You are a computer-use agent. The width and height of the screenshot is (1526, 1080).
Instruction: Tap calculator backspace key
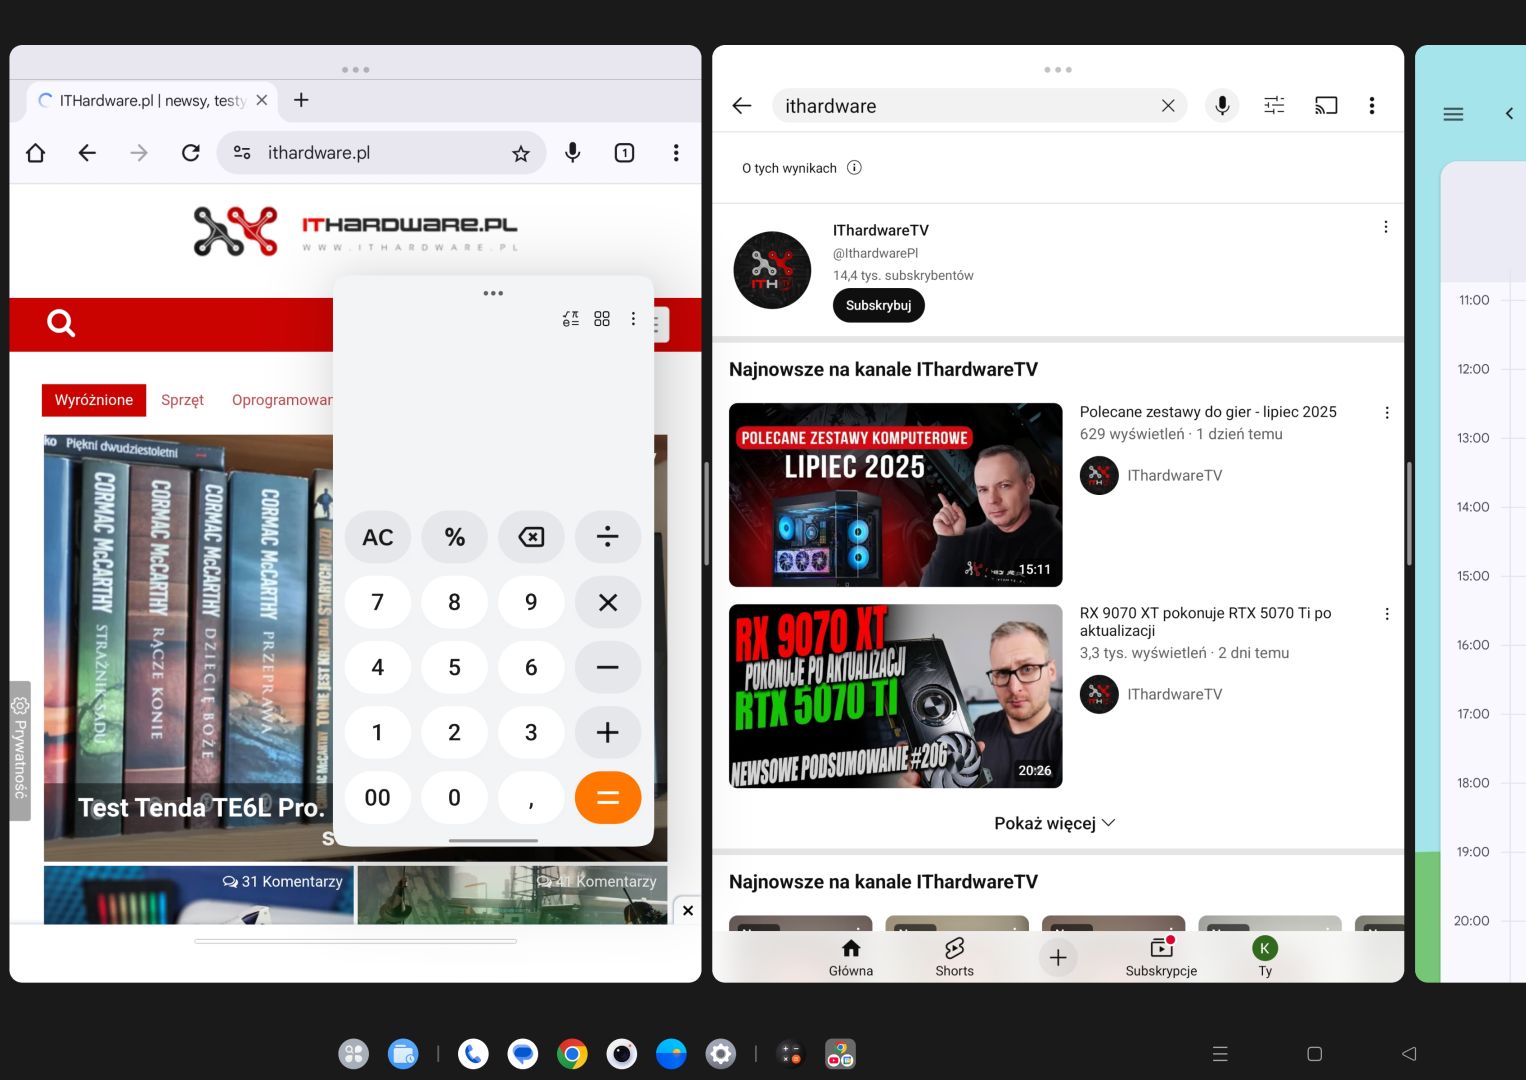pos(531,538)
